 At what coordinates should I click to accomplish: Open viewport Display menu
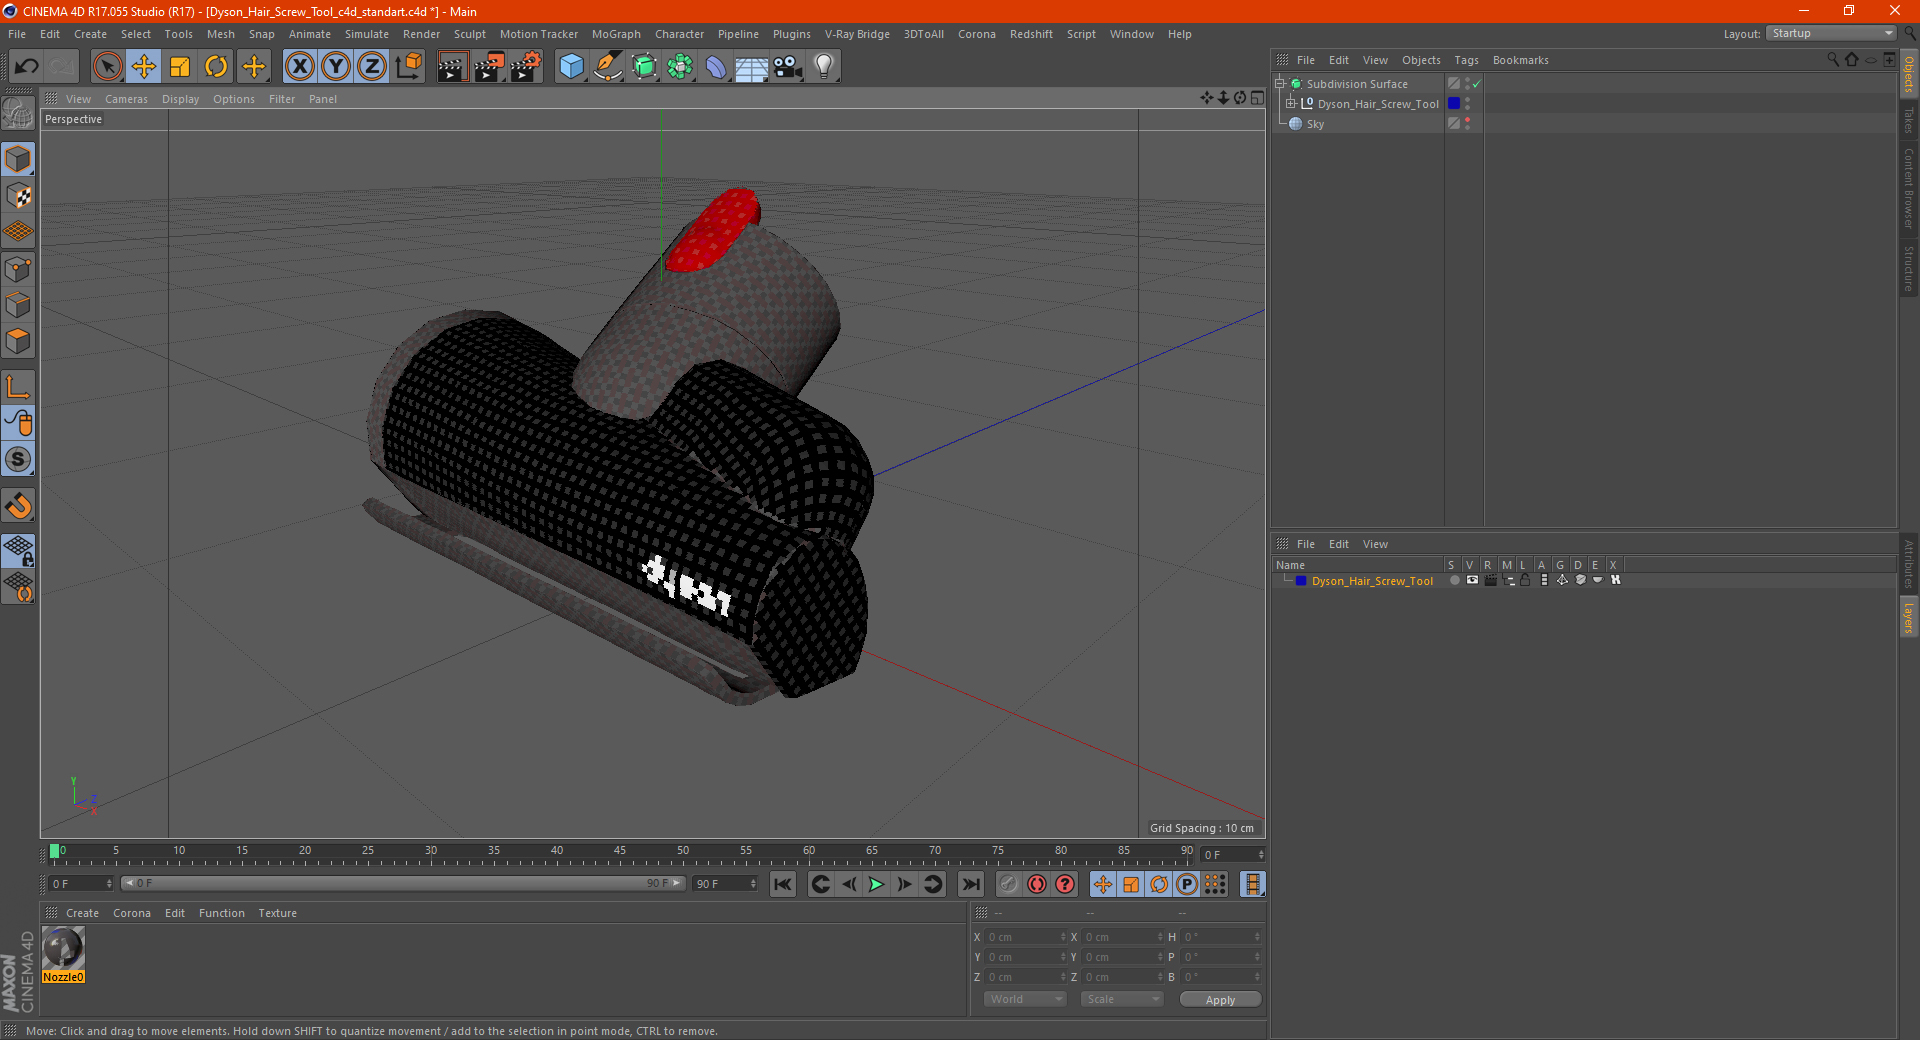pos(180,99)
